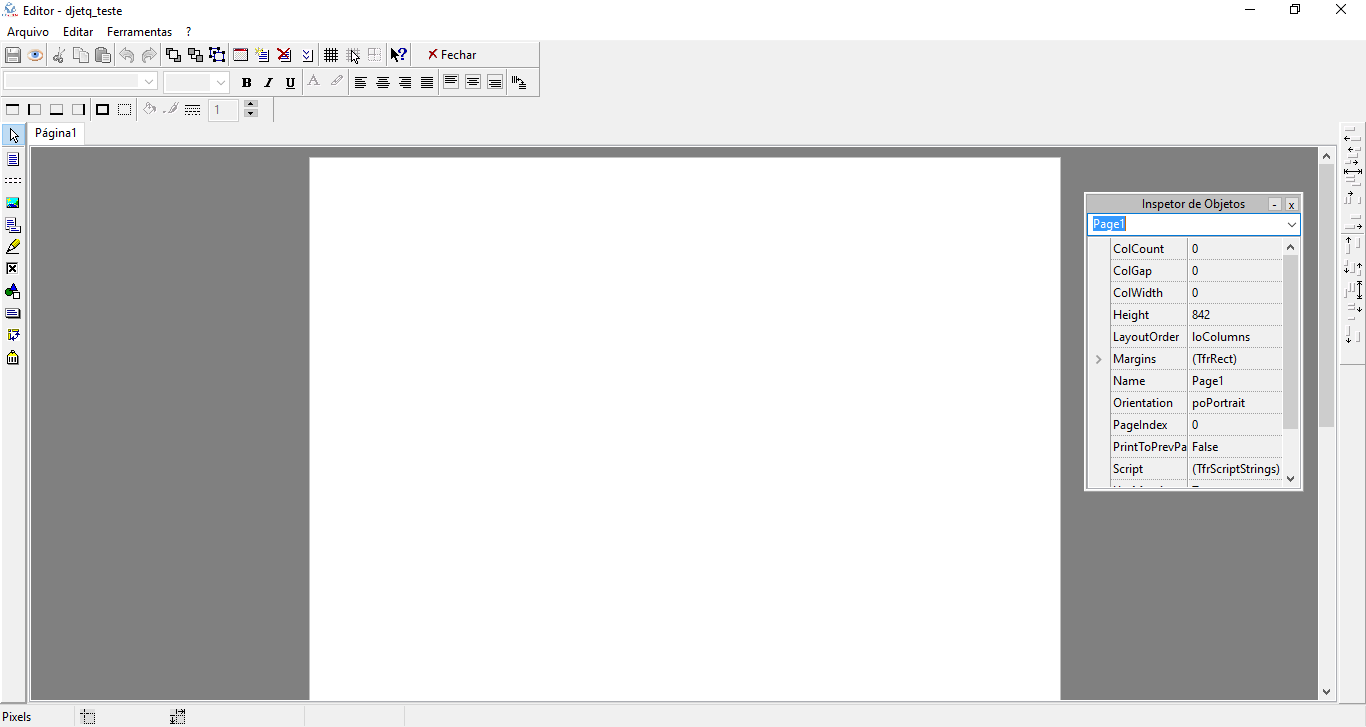Toggle underline text formatting
This screenshot has width=1366, height=727.
coord(290,83)
